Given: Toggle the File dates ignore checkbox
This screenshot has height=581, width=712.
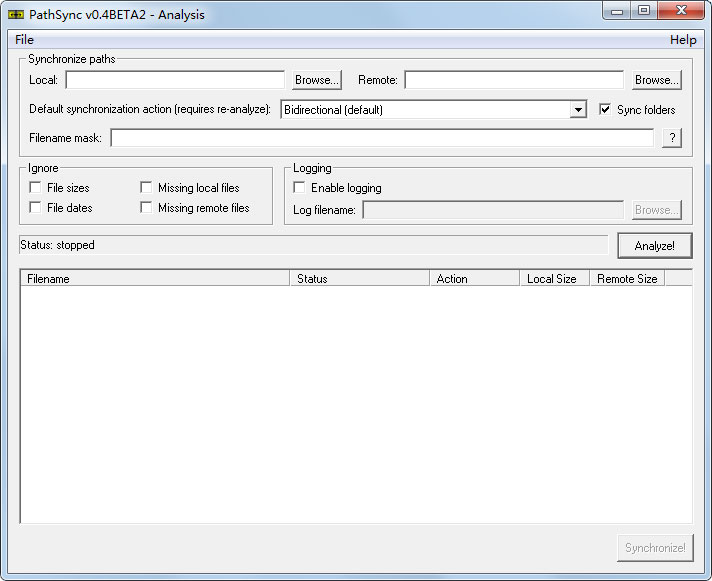Looking at the screenshot, I should pos(36,208).
